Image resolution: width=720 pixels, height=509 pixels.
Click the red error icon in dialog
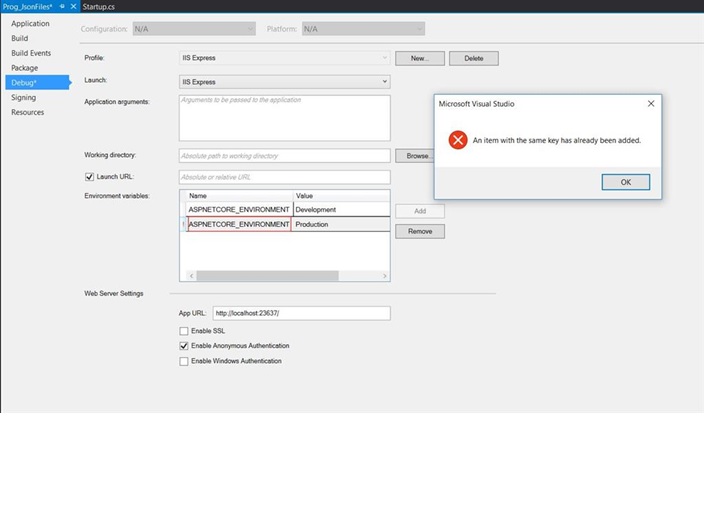[458, 140]
